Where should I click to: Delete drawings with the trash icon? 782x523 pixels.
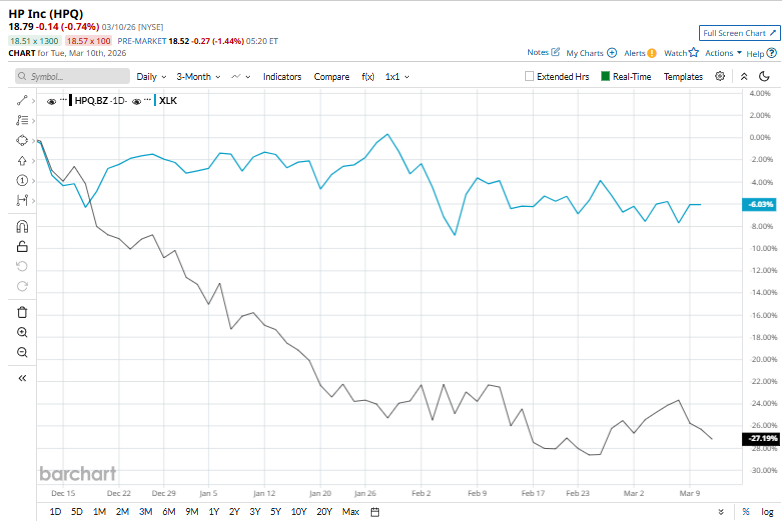22,312
